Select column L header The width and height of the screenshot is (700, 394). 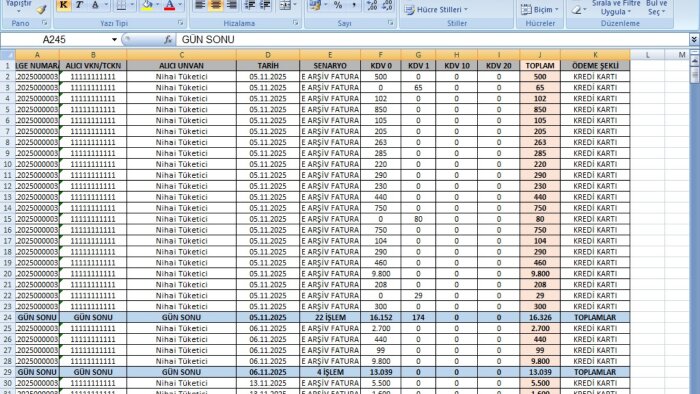647,54
